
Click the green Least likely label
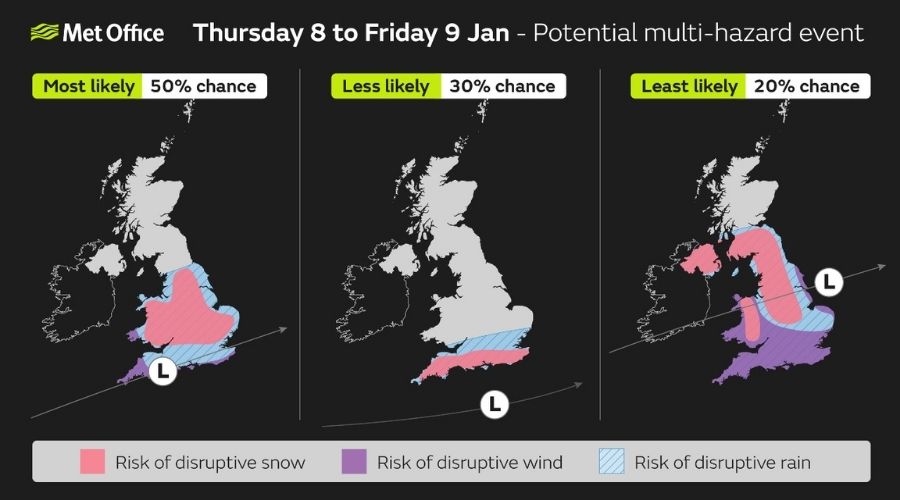click(x=684, y=86)
